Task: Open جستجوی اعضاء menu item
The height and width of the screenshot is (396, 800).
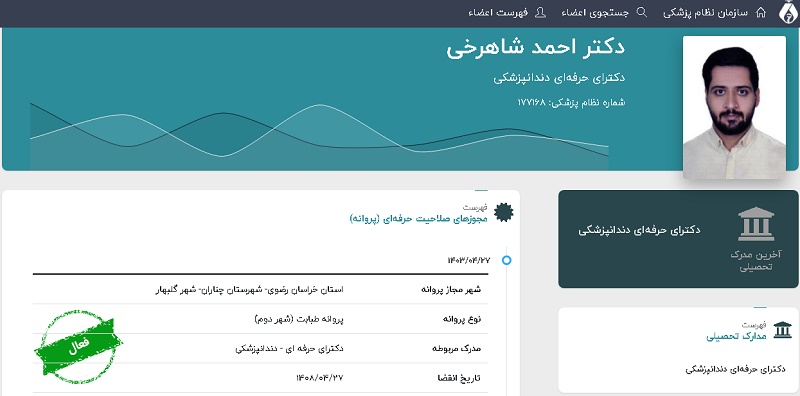Action: pyautogui.click(x=595, y=13)
